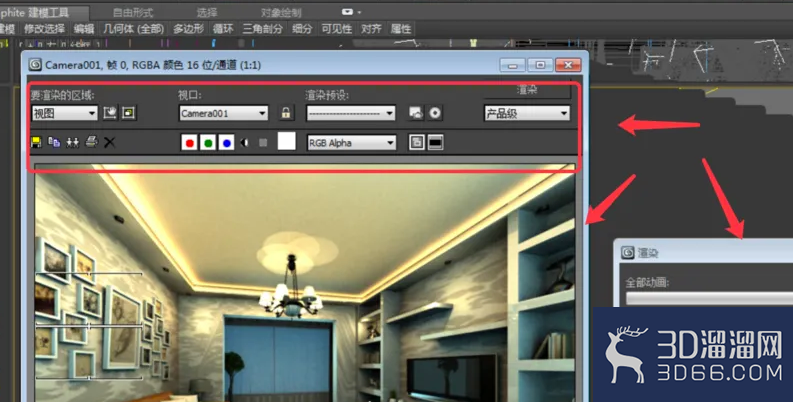
Task: Open the area to render dropdown showing 视图
Action: [65, 113]
